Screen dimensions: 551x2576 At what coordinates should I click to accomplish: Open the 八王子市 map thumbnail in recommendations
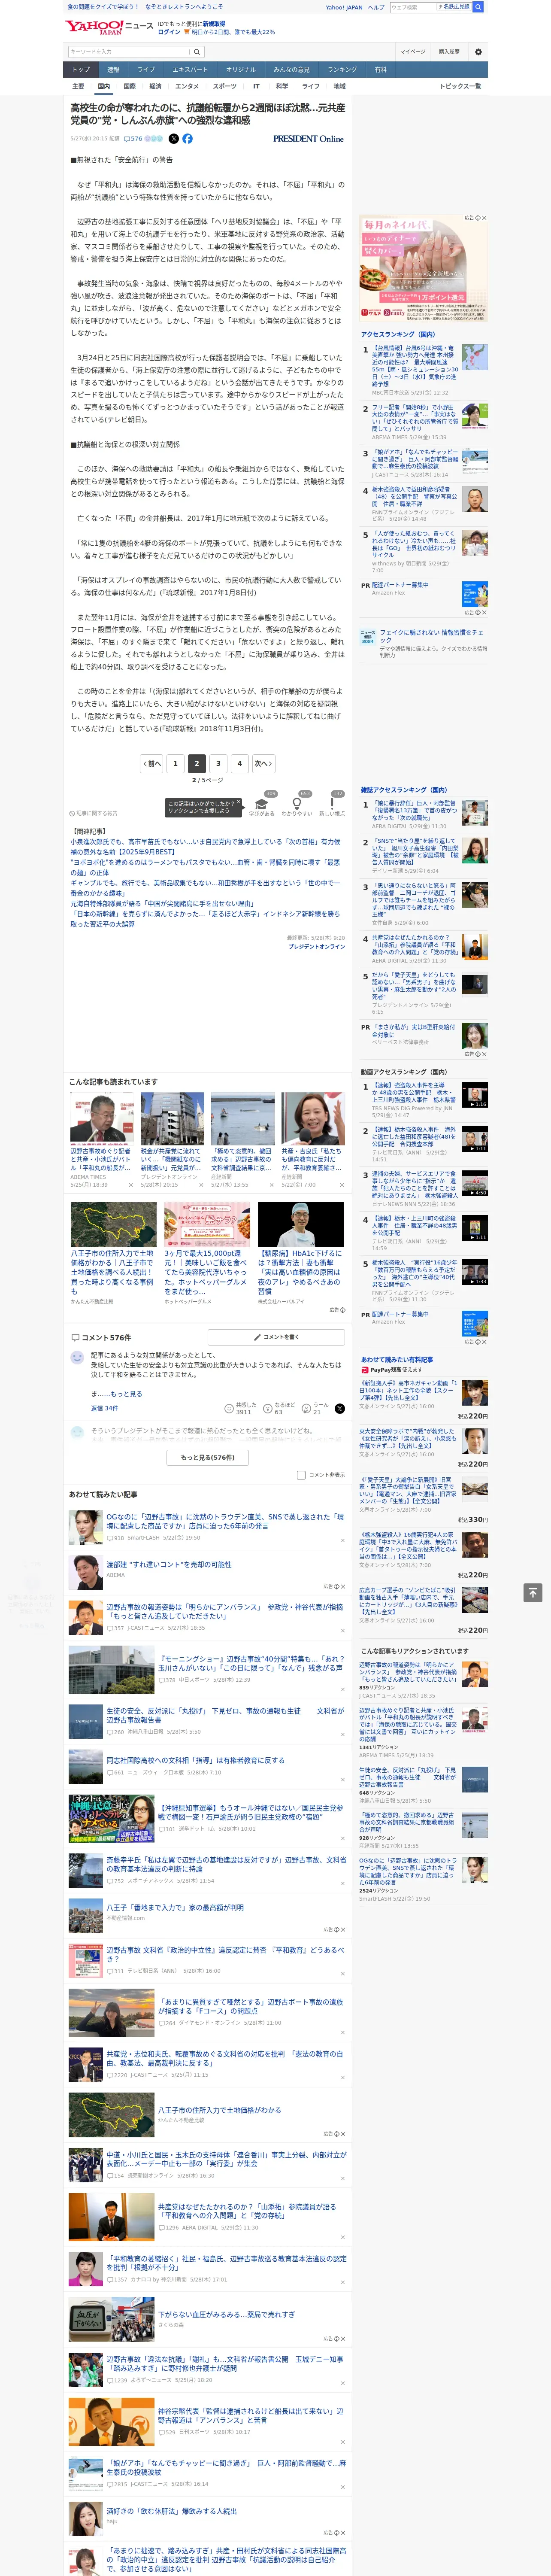pos(113,1225)
